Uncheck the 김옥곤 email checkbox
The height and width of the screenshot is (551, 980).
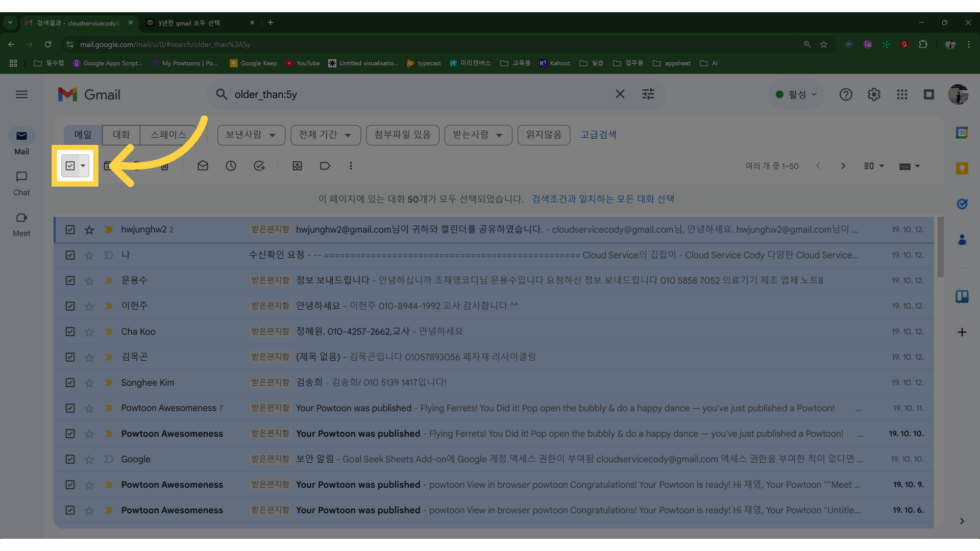point(70,357)
